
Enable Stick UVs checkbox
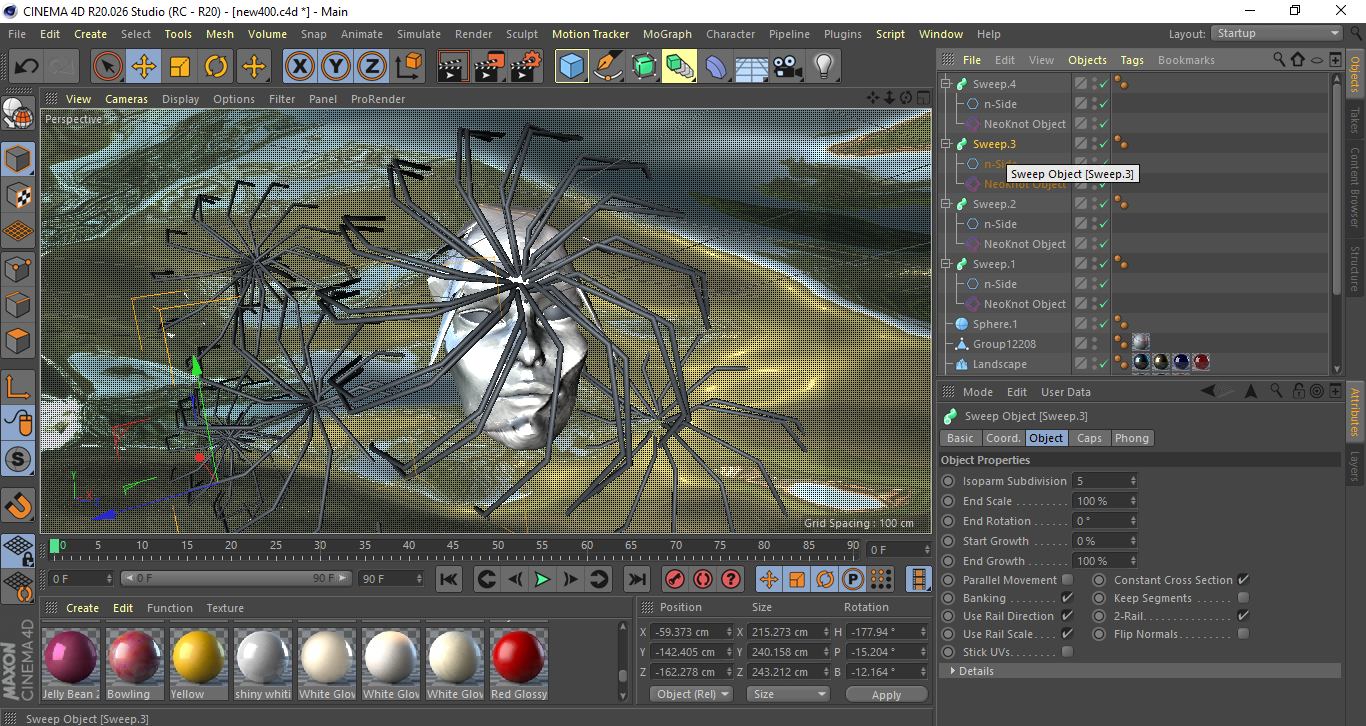coord(1067,652)
